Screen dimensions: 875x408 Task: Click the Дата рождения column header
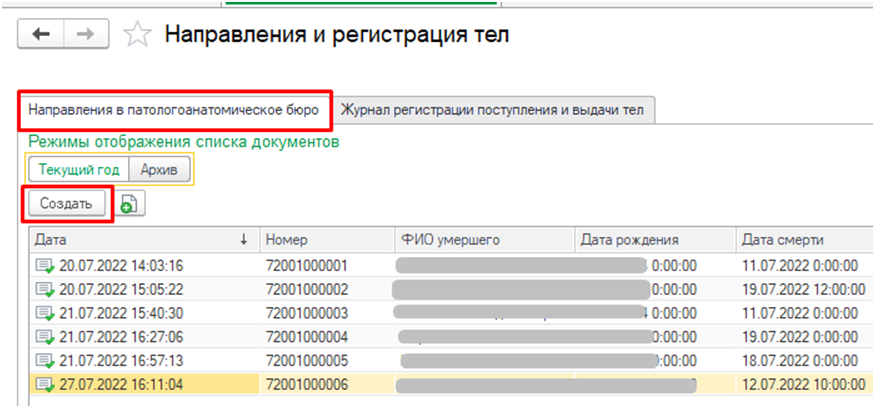[655, 240]
